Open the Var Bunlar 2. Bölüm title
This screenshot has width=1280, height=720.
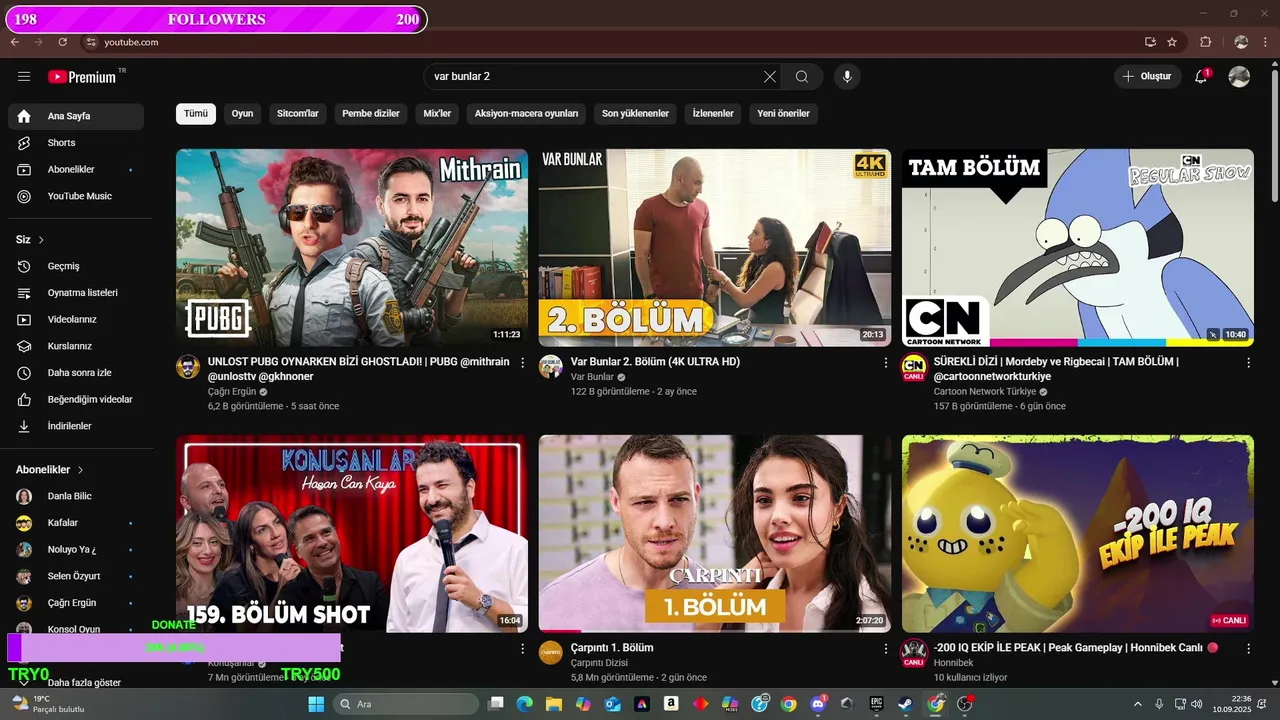655,362
